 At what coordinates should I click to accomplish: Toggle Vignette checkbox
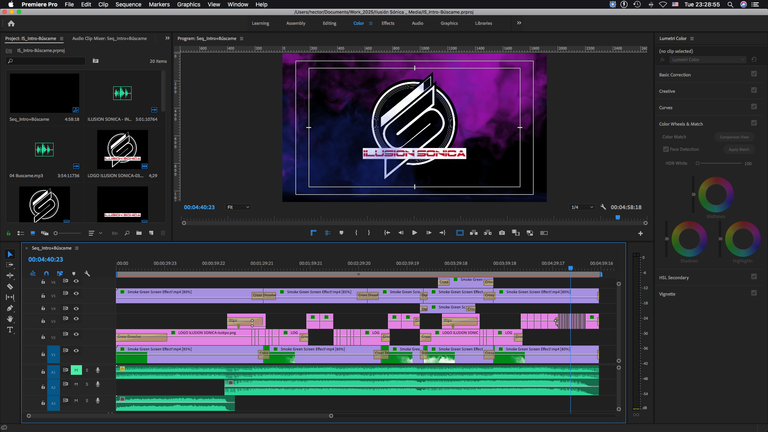[x=754, y=293]
